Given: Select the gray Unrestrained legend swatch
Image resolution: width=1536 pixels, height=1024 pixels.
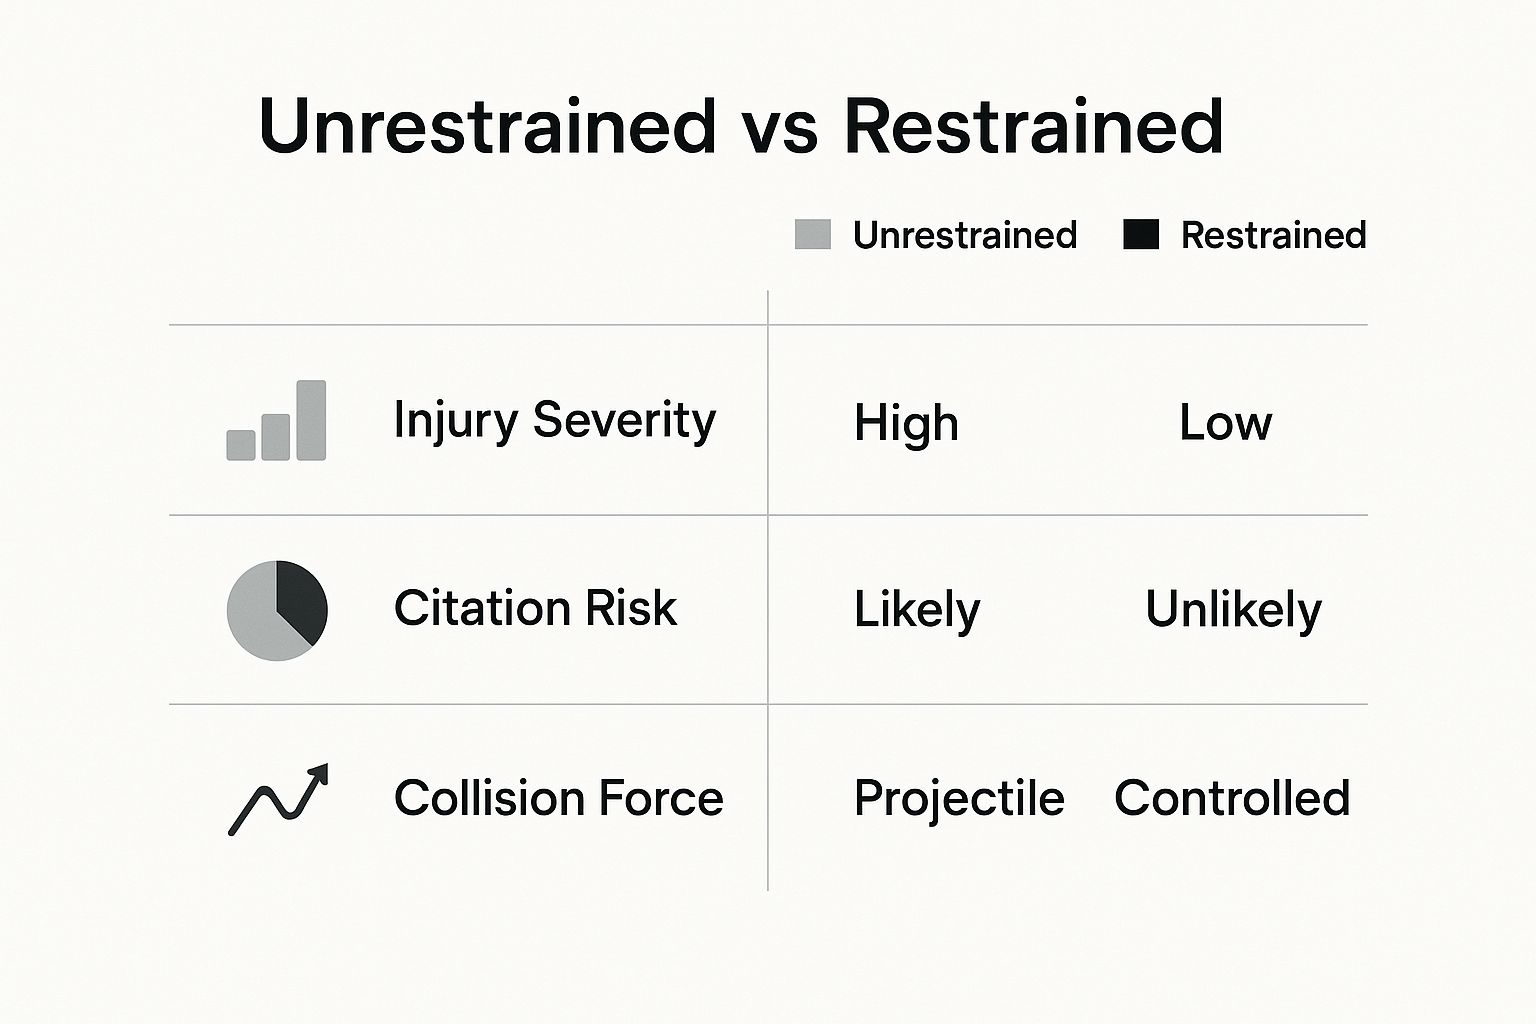Looking at the screenshot, I should click(x=812, y=235).
